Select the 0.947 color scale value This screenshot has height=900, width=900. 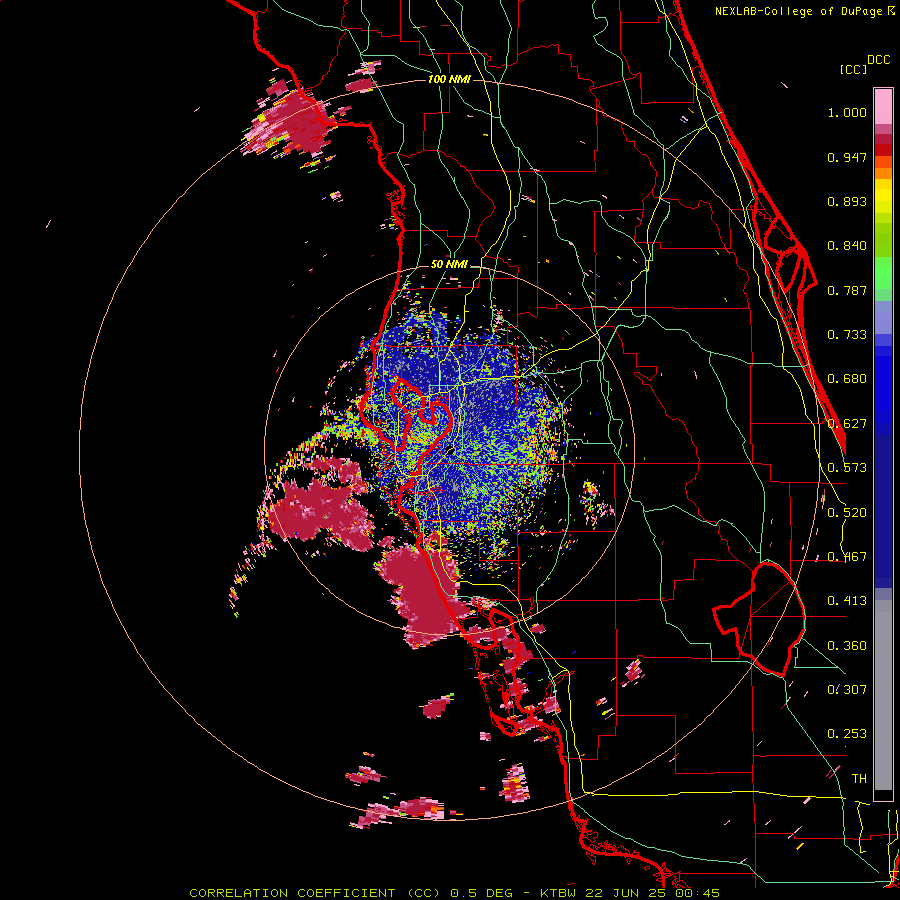click(x=847, y=157)
